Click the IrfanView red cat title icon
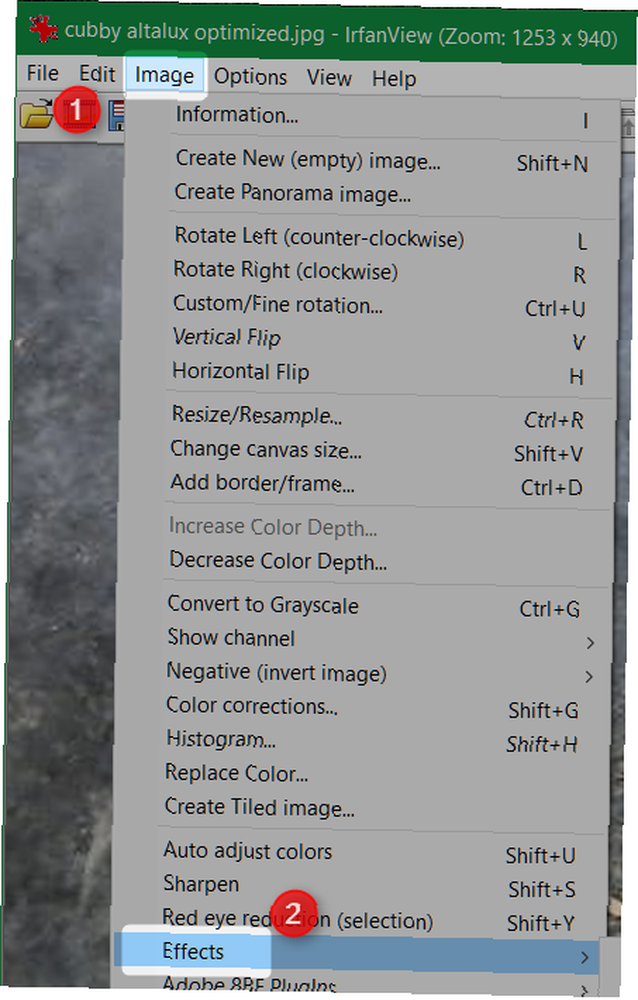This screenshot has width=638, height=1000. click(x=43, y=29)
